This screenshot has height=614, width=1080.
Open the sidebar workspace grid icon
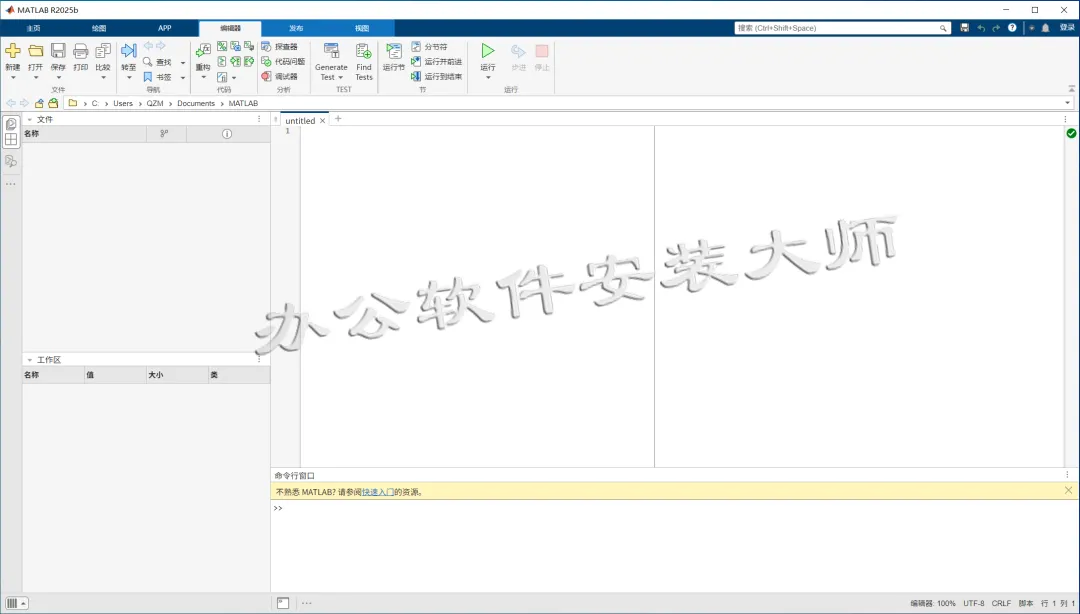(x=11, y=139)
